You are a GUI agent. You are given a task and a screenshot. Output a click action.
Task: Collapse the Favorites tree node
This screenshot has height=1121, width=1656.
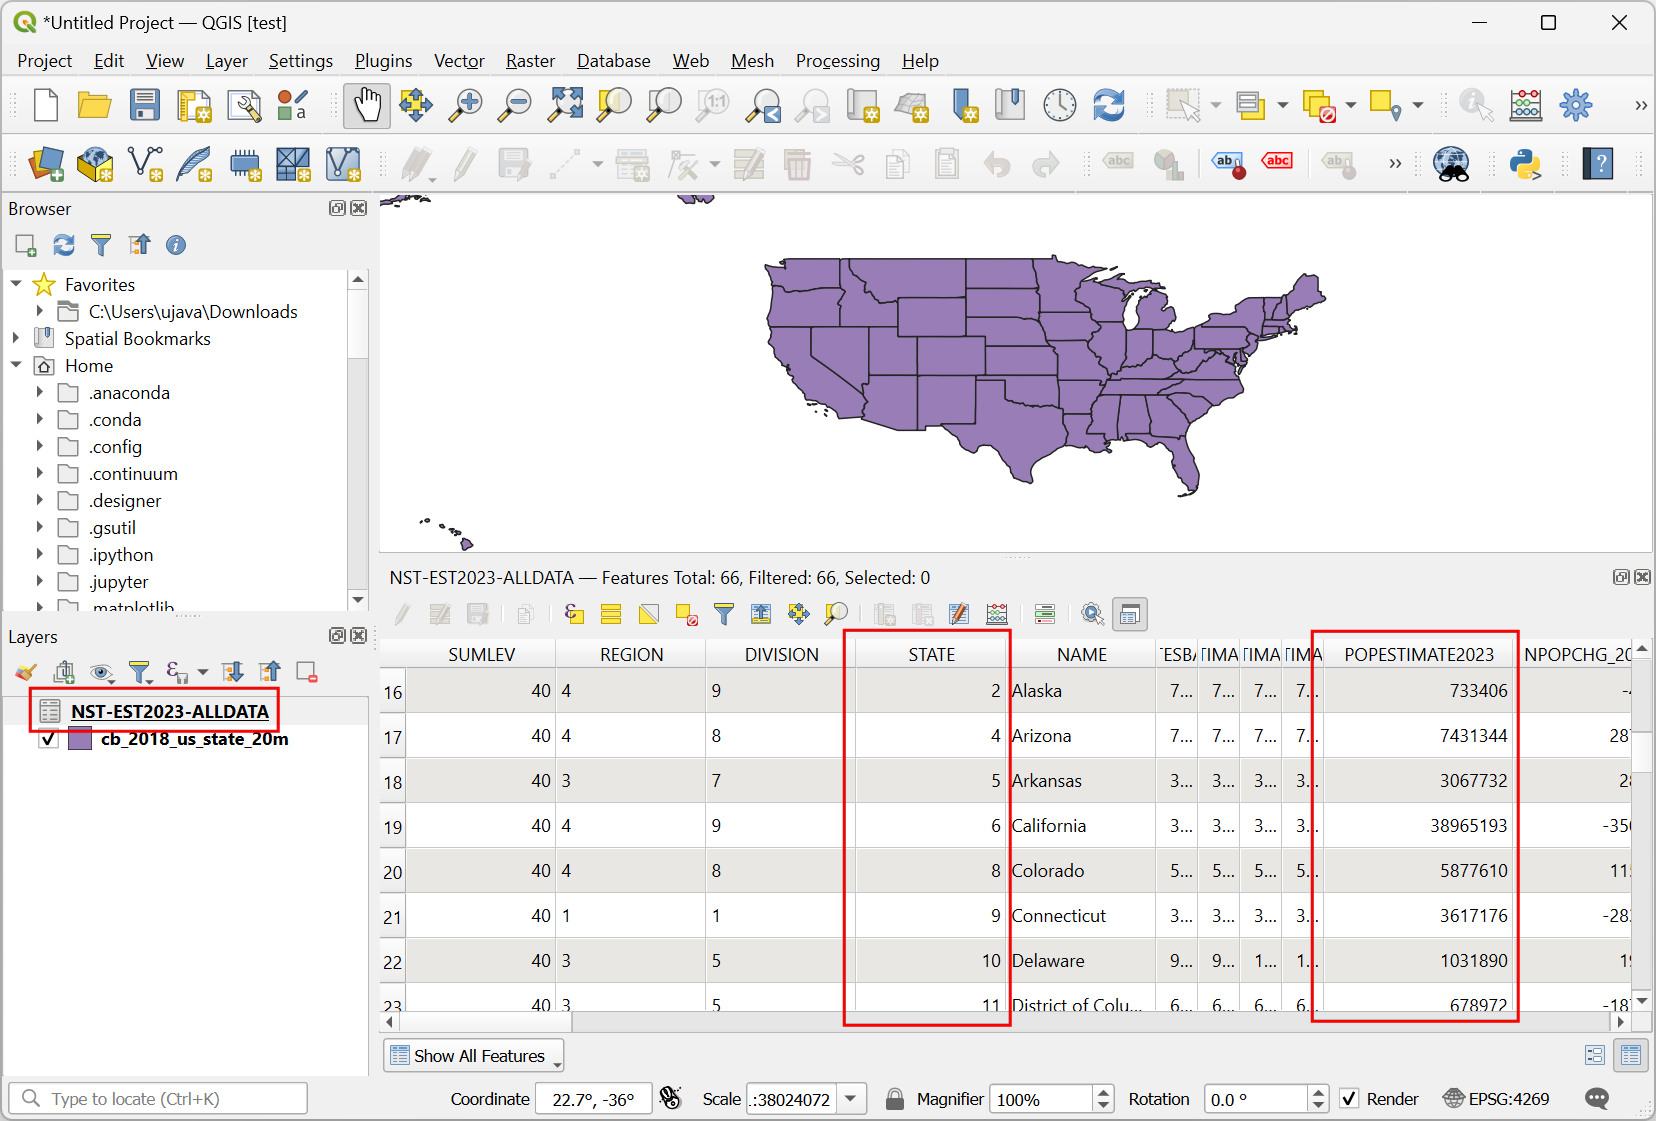click(x=16, y=285)
